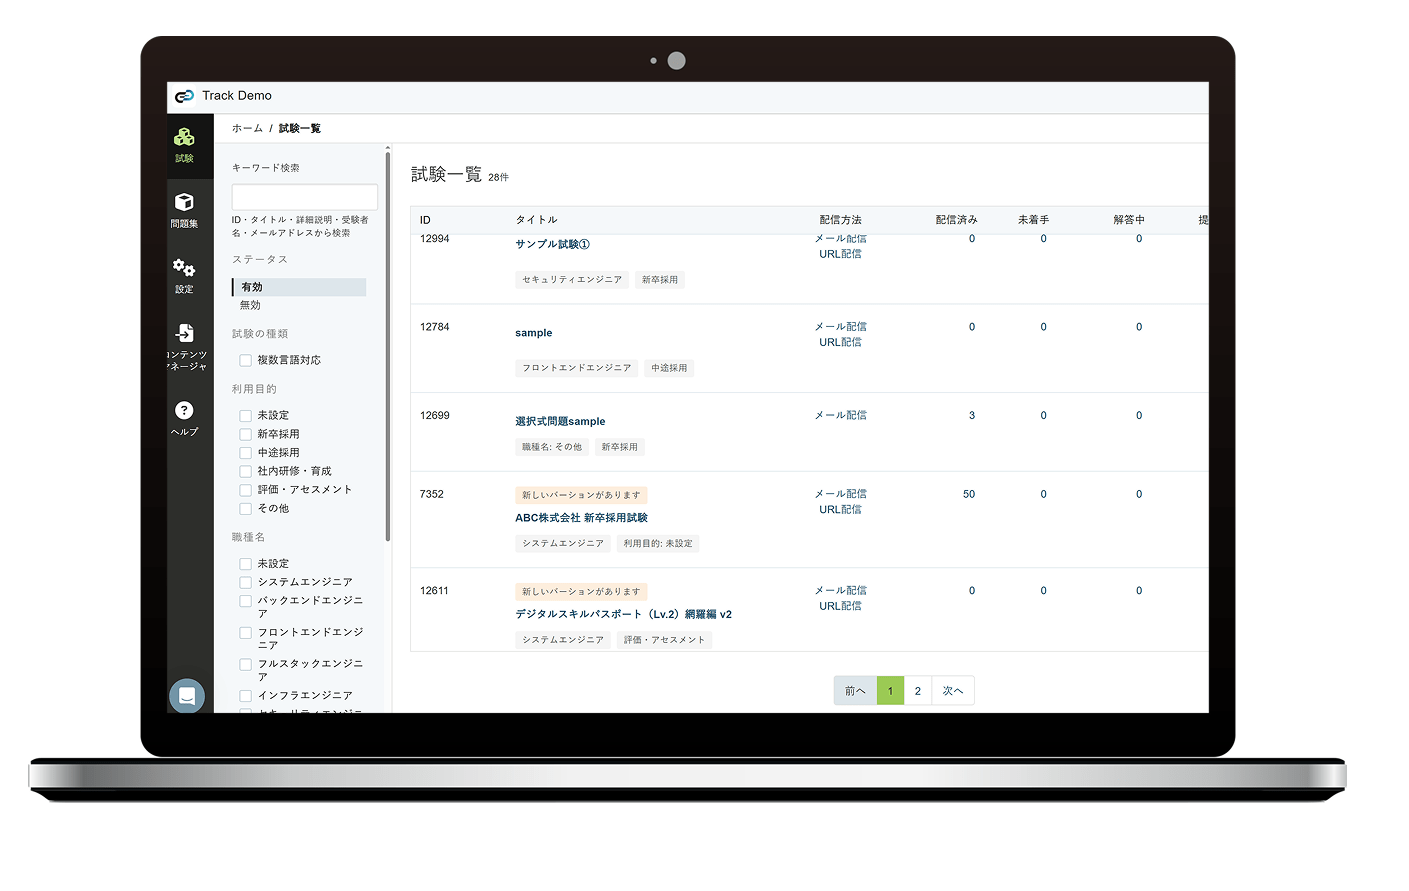Check the 新卒採用 purpose filter
The height and width of the screenshot is (891, 1409).
[x=245, y=434]
